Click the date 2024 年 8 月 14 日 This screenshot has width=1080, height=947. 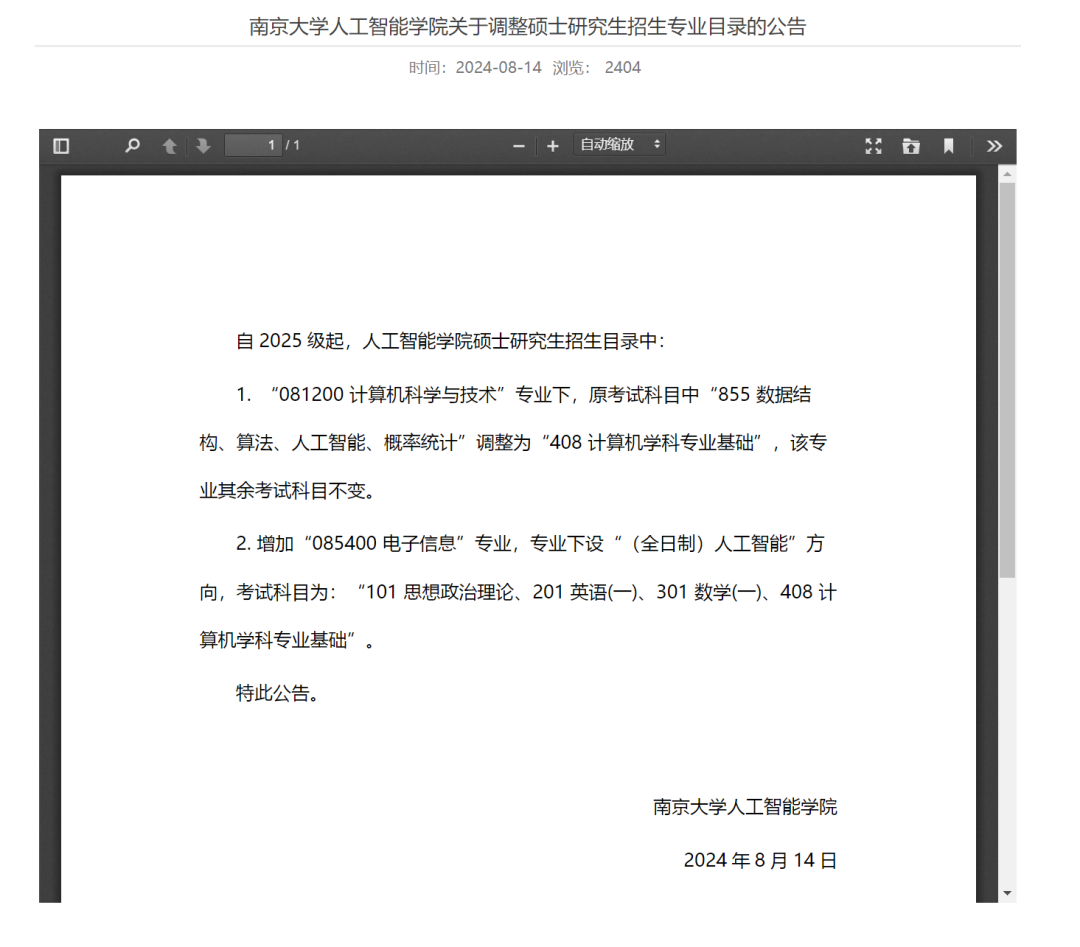click(760, 860)
